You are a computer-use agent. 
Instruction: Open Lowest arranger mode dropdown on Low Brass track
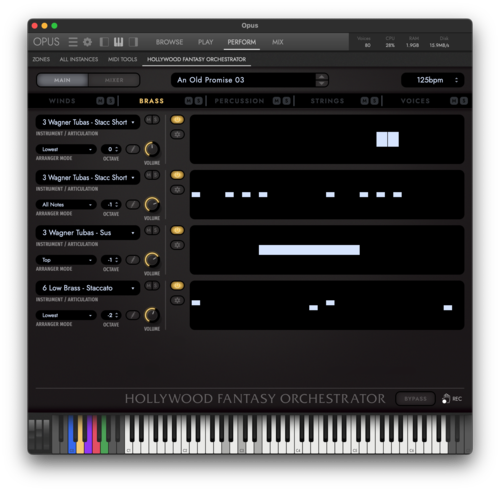click(x=66, y=315)
